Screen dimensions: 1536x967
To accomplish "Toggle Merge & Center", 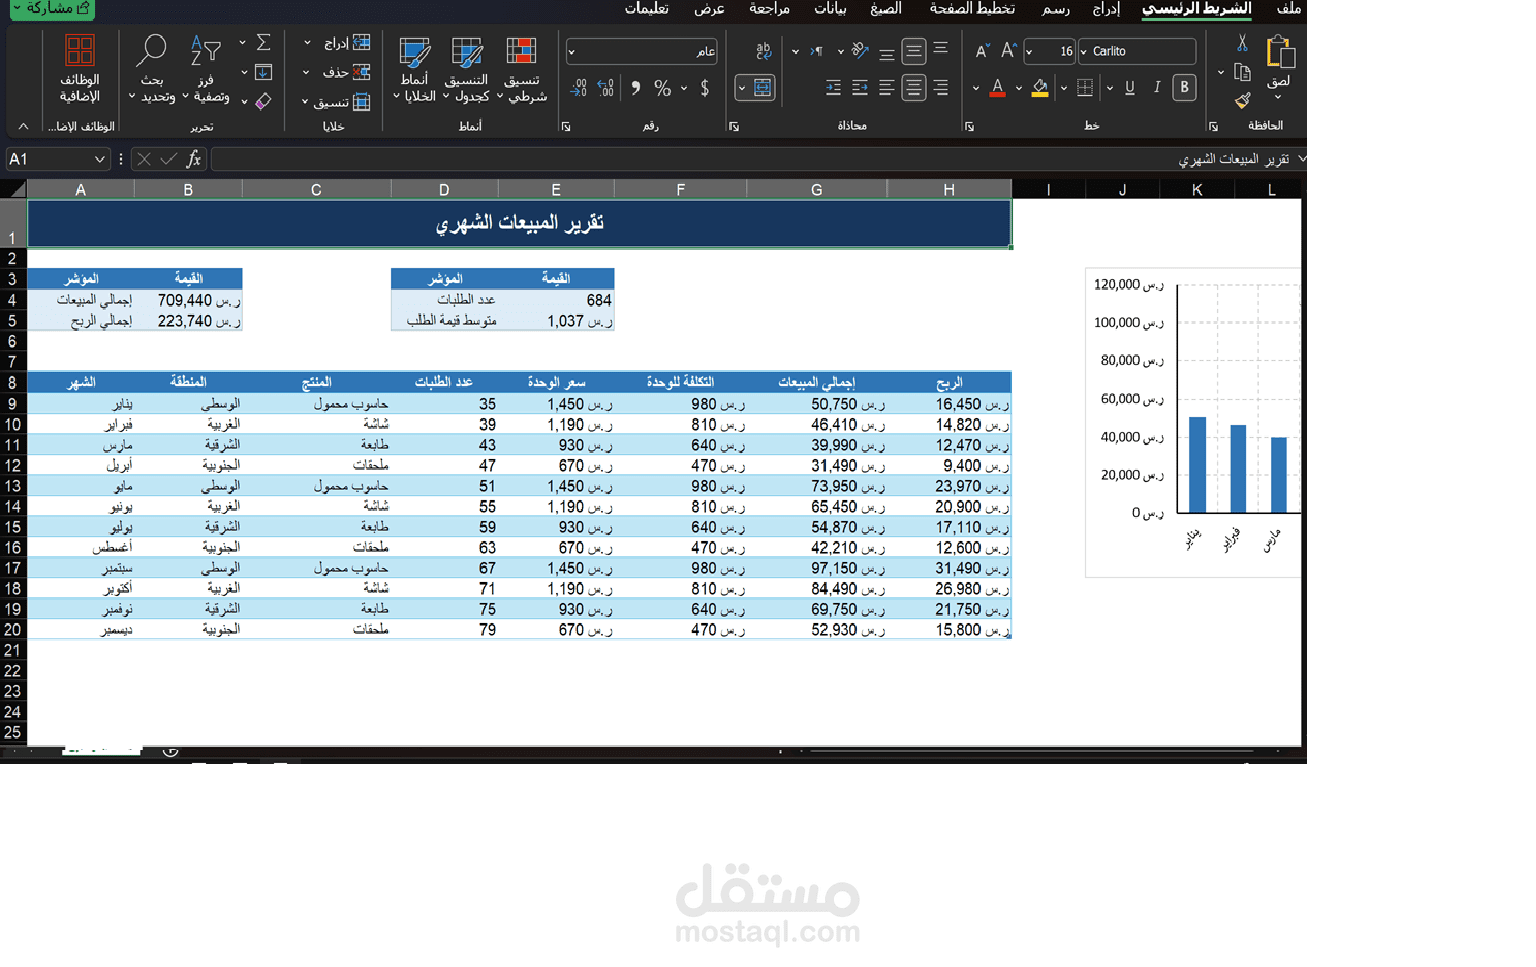I will 763,88.
